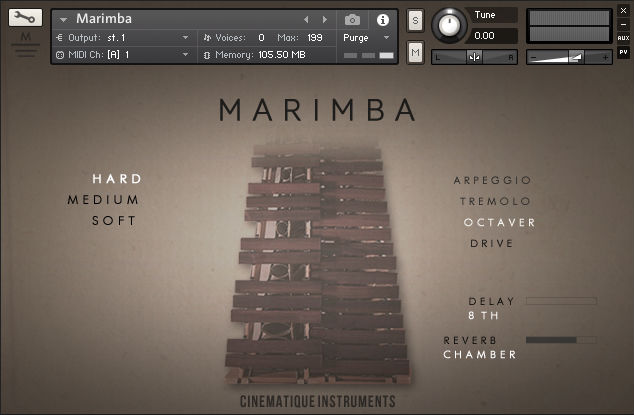Select next instrument preset arrow
634x415 pixels.
324,19
